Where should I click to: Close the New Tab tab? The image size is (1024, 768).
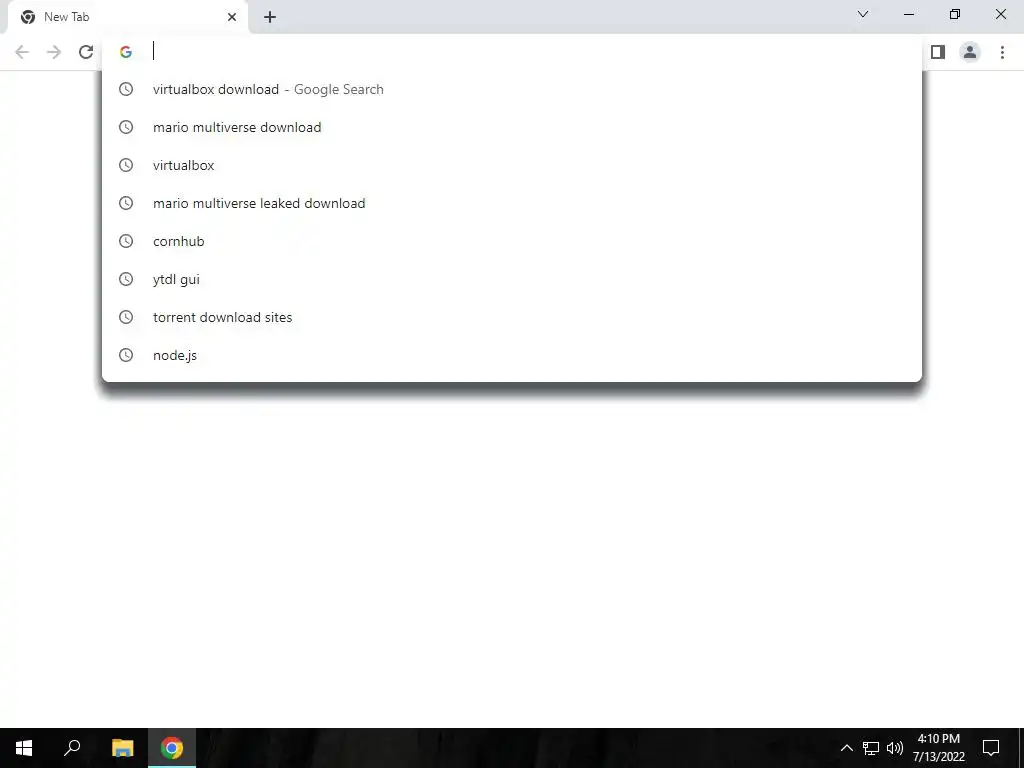[x=232, y=17]
